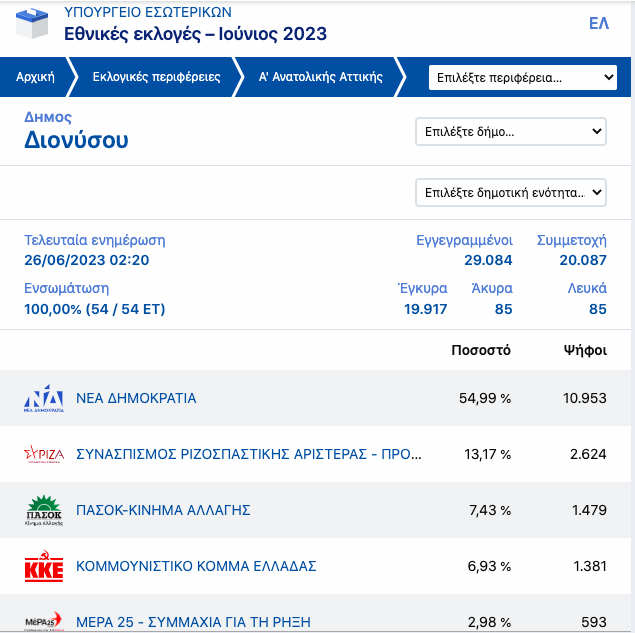Switch language with the ΕΛ link
The image size is (635, 633).
pos(599,23)
